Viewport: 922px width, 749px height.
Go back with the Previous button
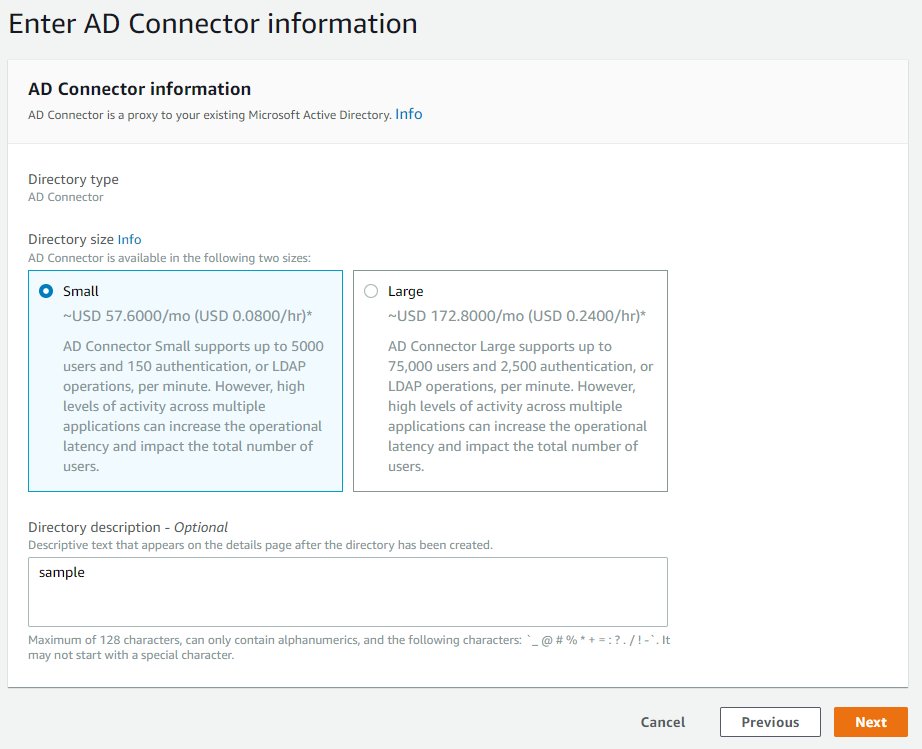point(770,722)
